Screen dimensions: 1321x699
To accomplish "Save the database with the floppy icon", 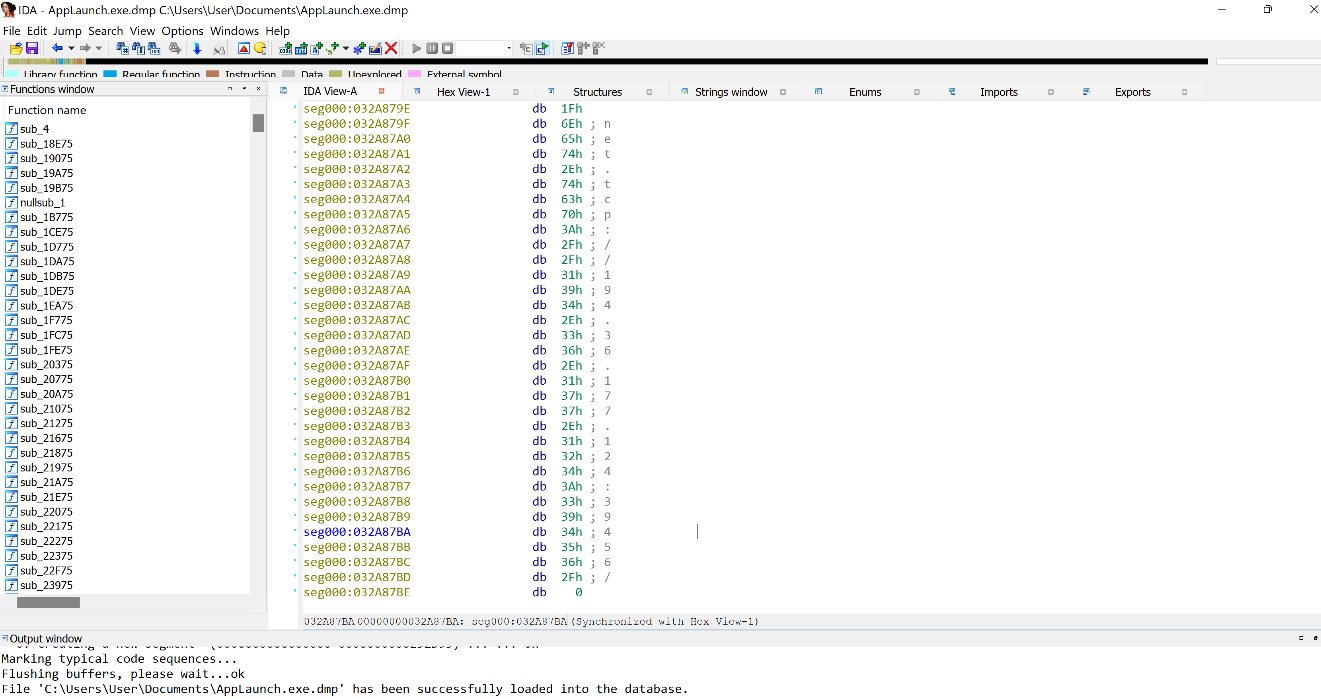I will coord(32,48).
